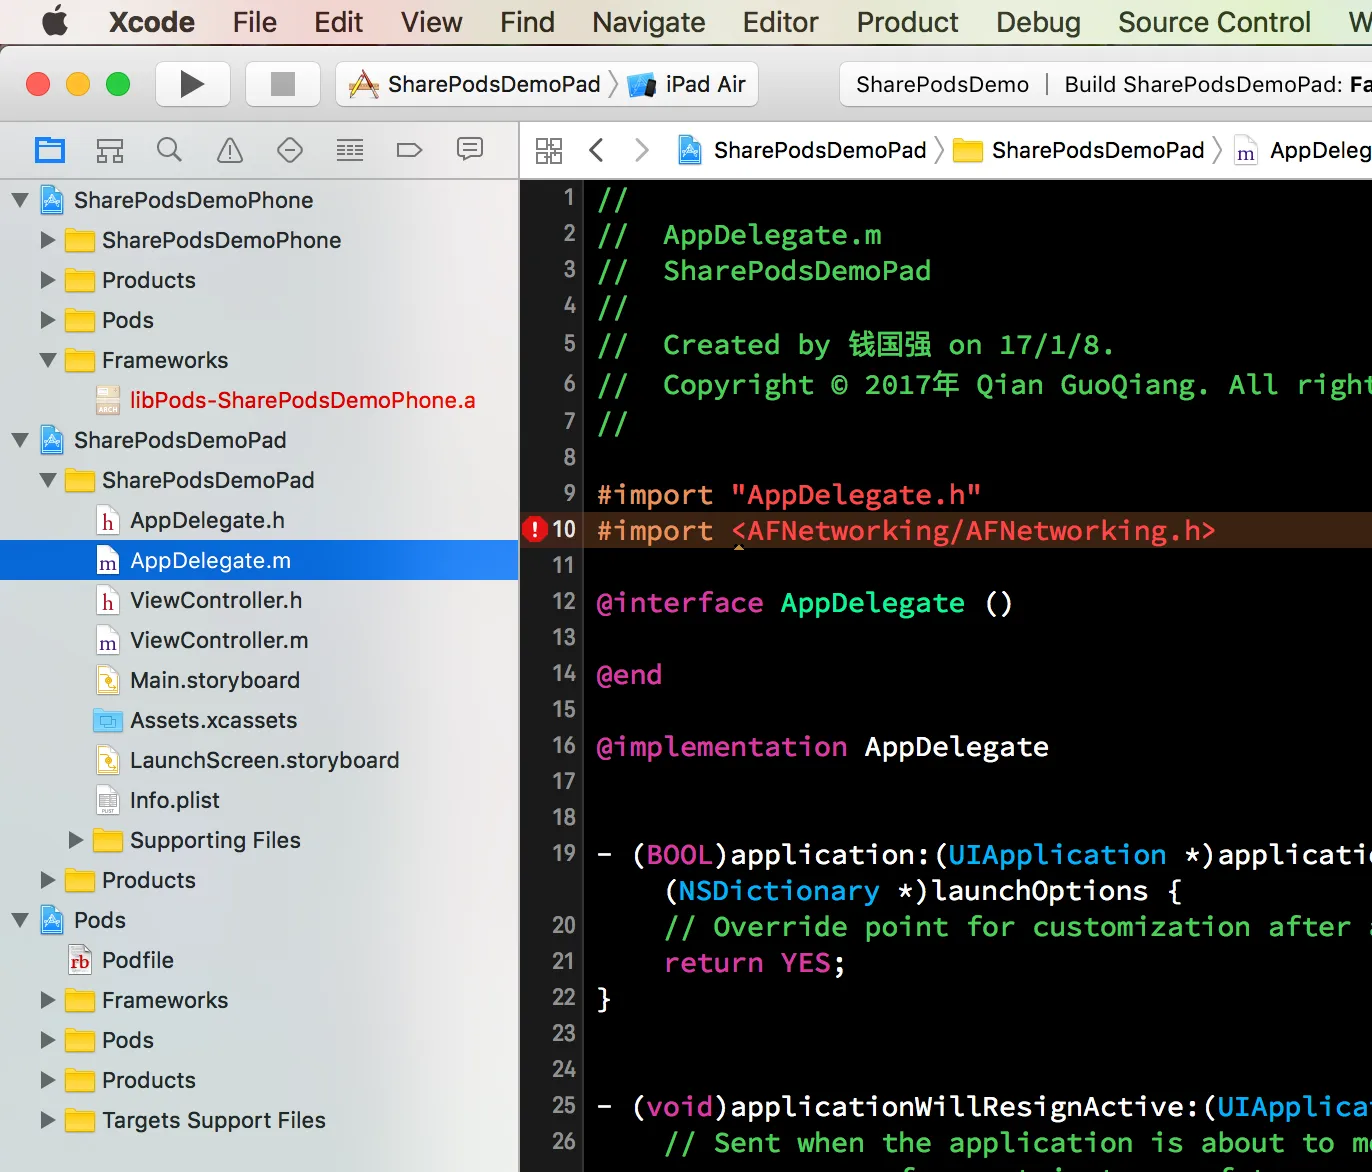Click the AFNetworking import on line 10
This screenshot has height=1172, width=1372.
906,530
